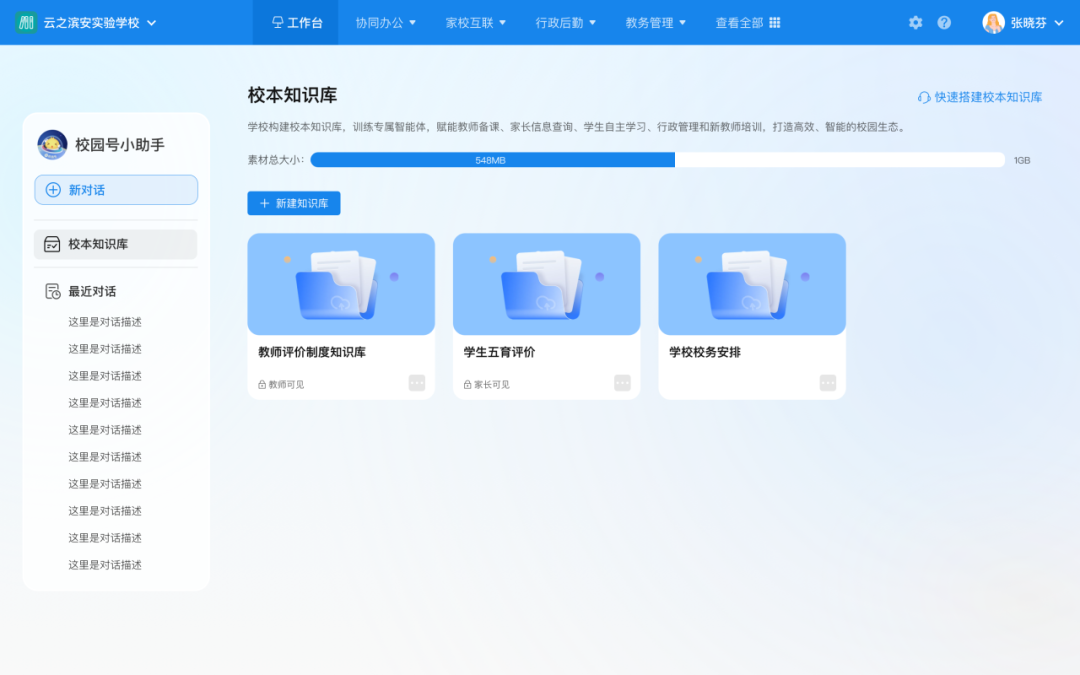1080x675 pixels.
Task: Click the help question mark icon
Action: [942, 22]
